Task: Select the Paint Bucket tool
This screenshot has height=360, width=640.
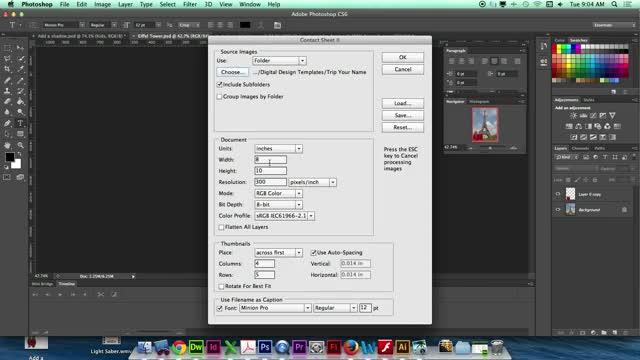Action: point(20,101)
